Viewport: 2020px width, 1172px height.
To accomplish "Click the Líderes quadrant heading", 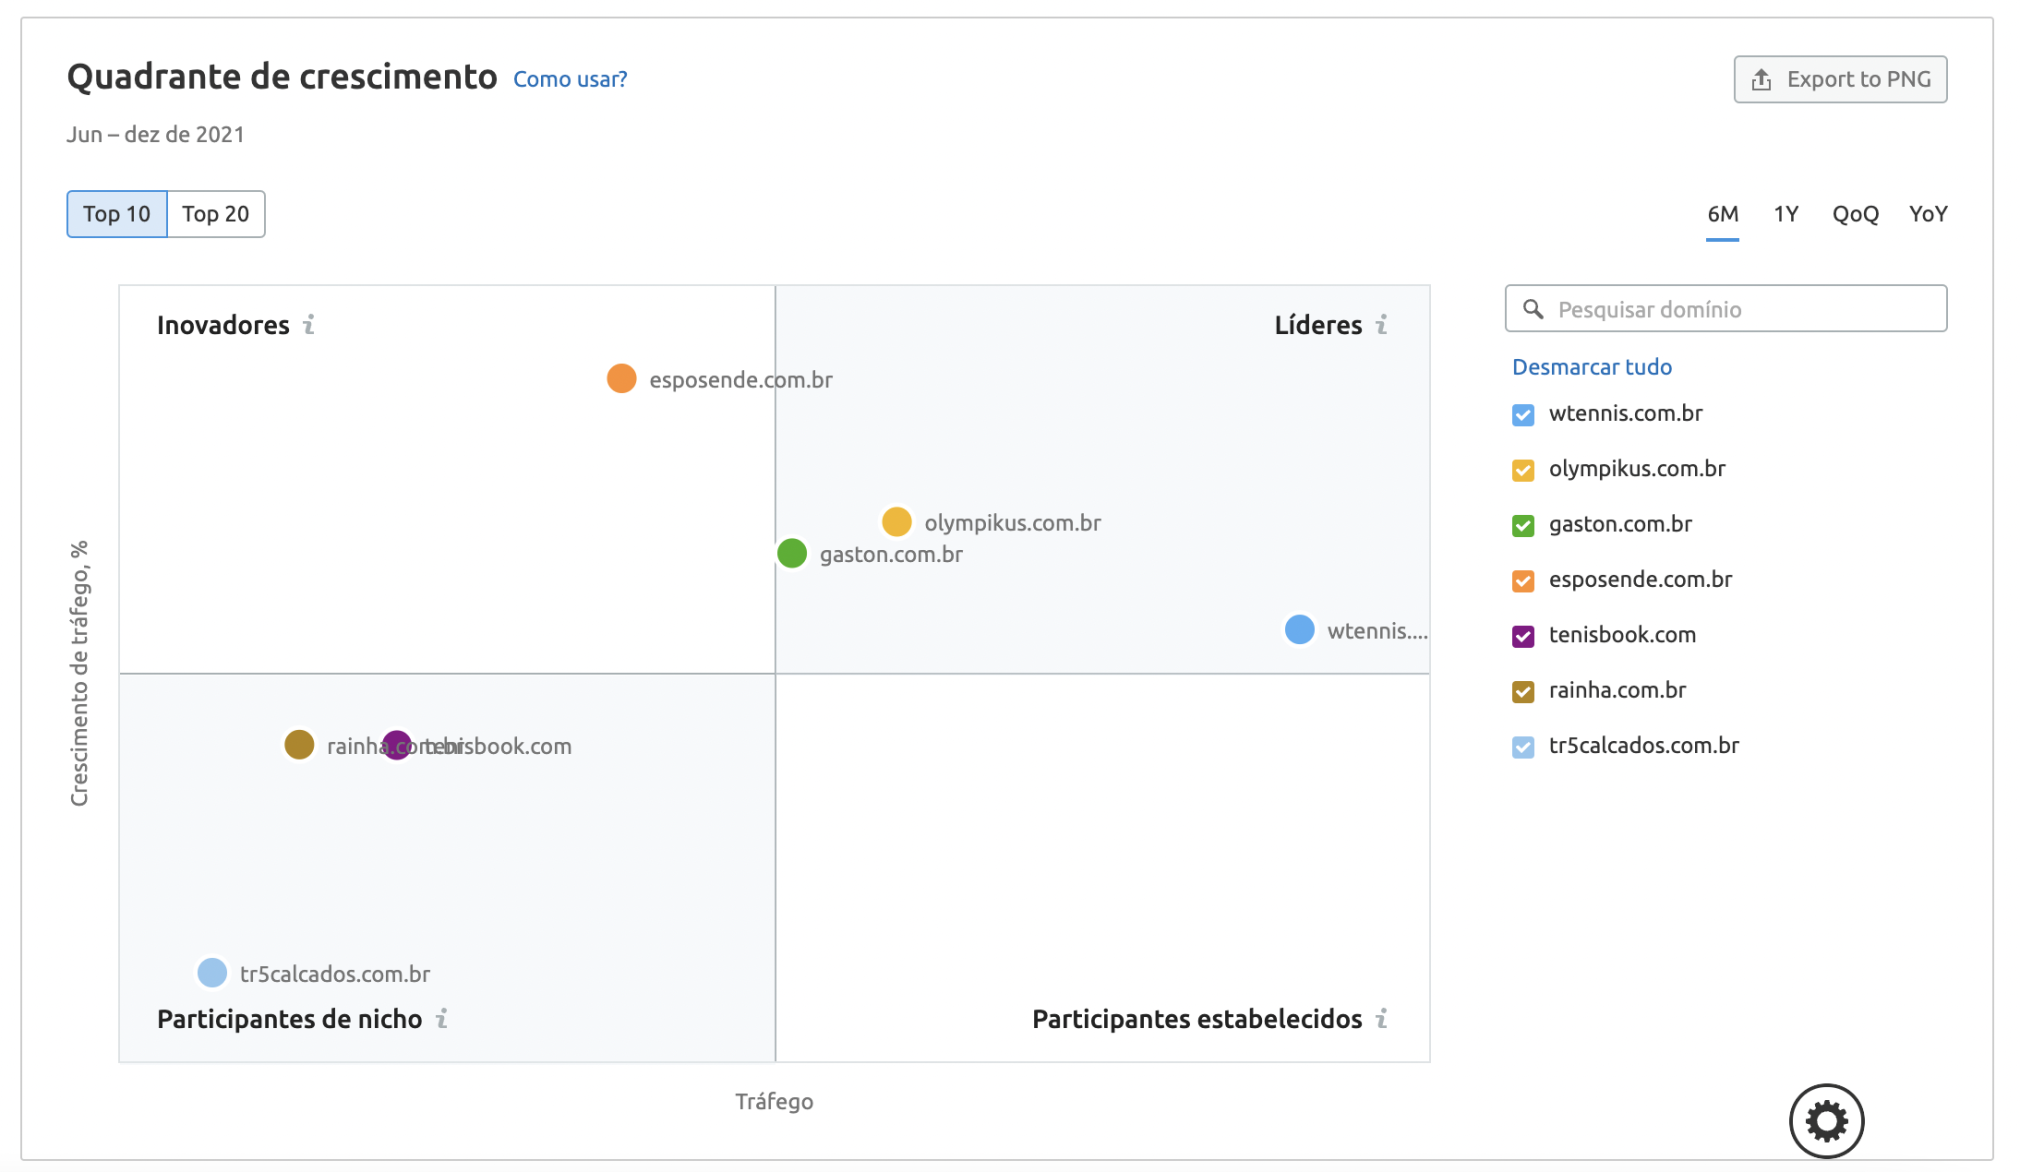I will (1318, 325).
